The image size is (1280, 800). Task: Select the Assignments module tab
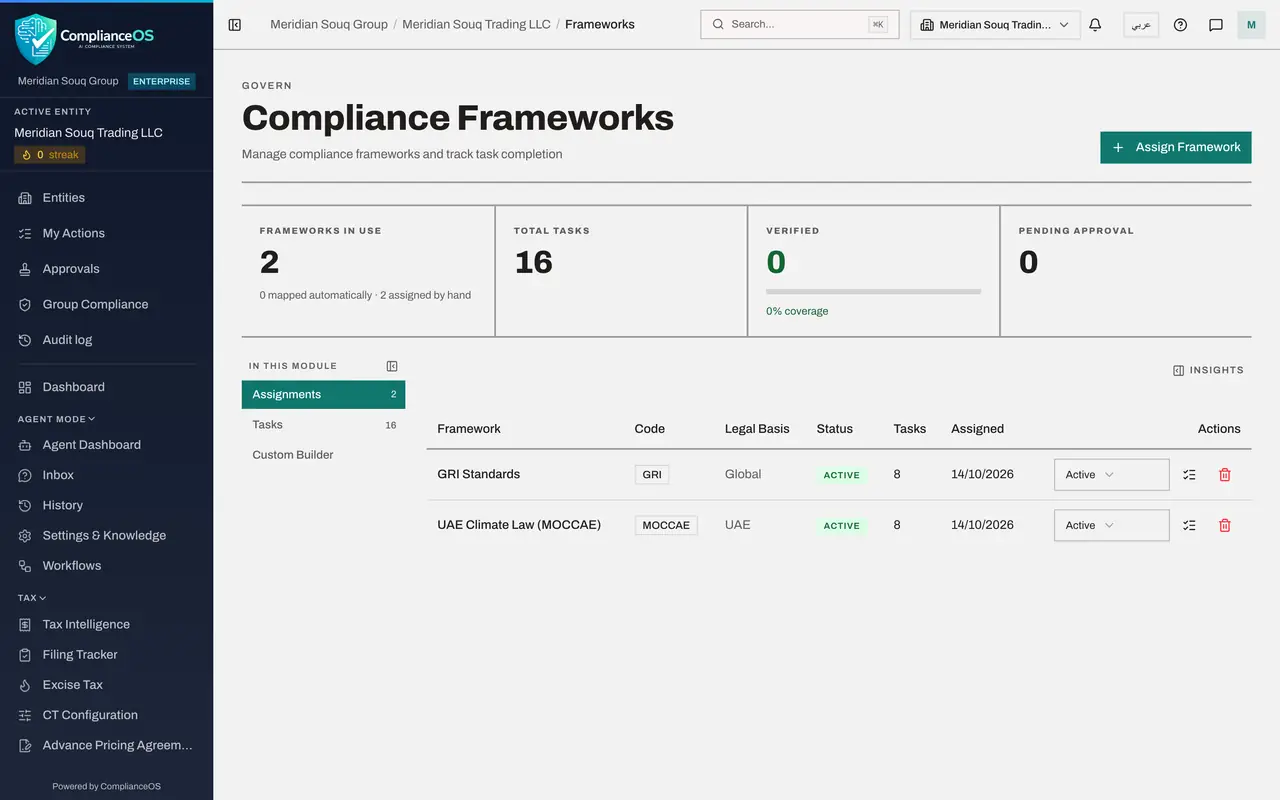pos(323,394)
